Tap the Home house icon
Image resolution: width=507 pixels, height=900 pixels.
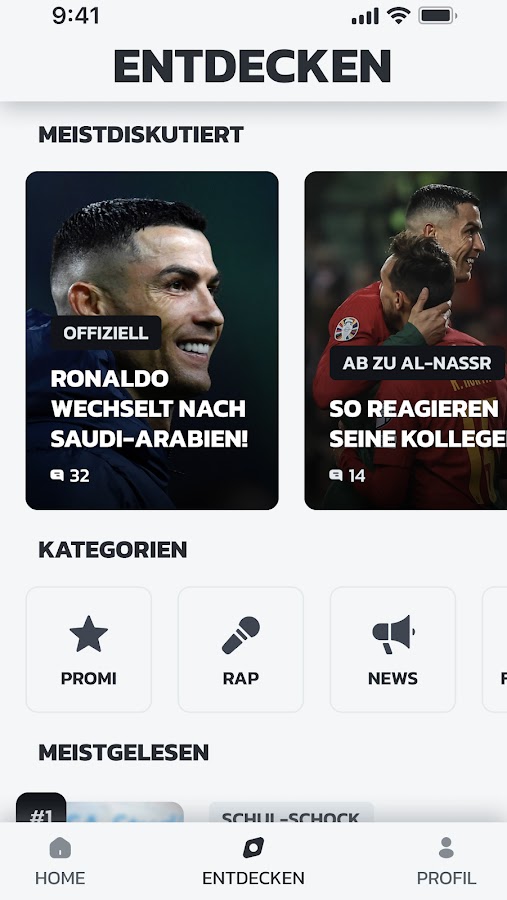point(60,847)
